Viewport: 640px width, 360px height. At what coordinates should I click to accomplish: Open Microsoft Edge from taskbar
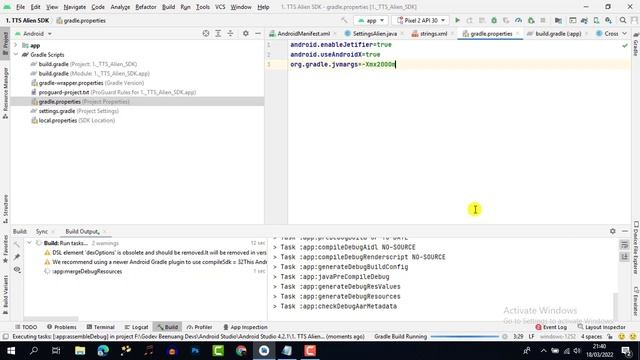tap(103, 351)
